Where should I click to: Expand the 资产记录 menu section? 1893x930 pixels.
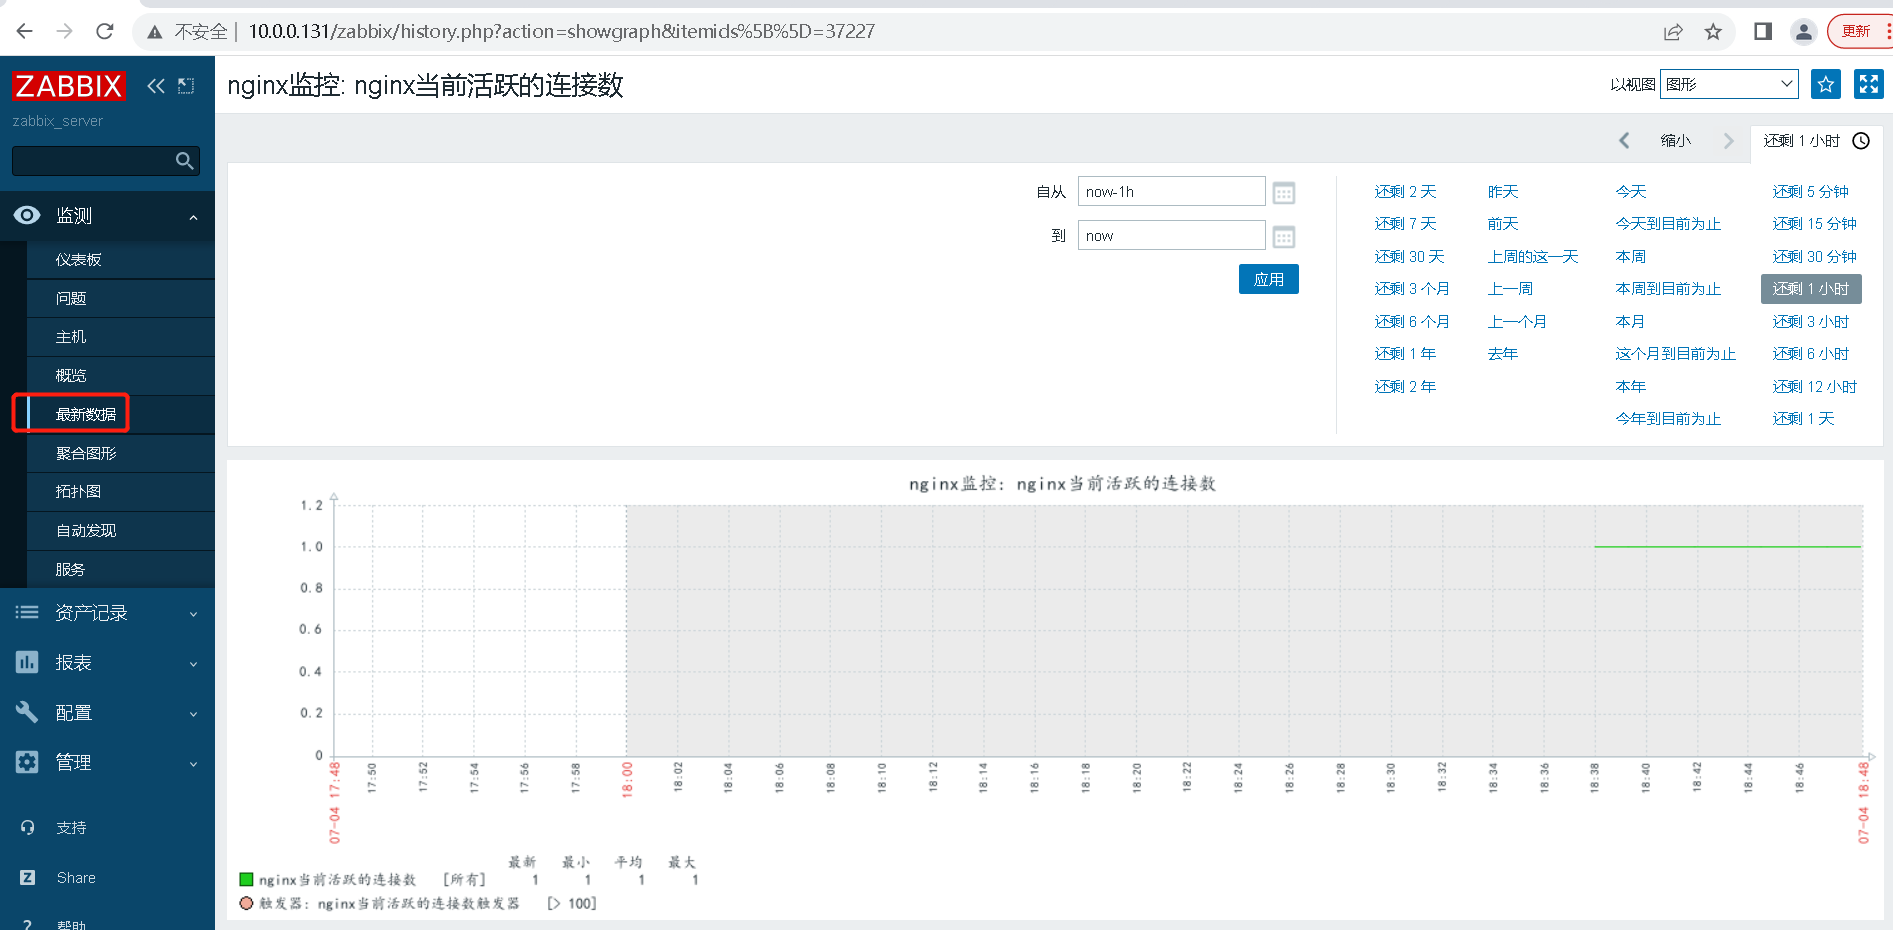tap(193, 614)
